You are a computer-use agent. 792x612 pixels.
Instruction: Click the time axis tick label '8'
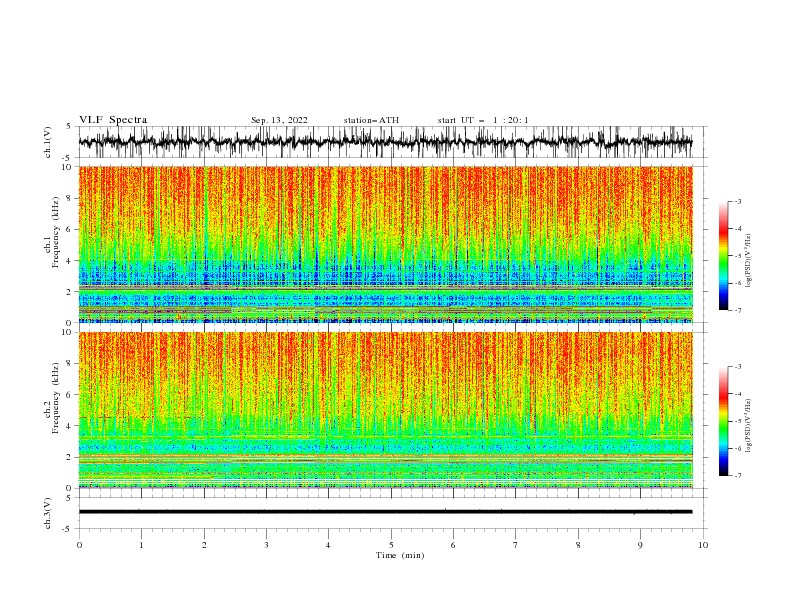pyautogui.click(x=578, y=545)
